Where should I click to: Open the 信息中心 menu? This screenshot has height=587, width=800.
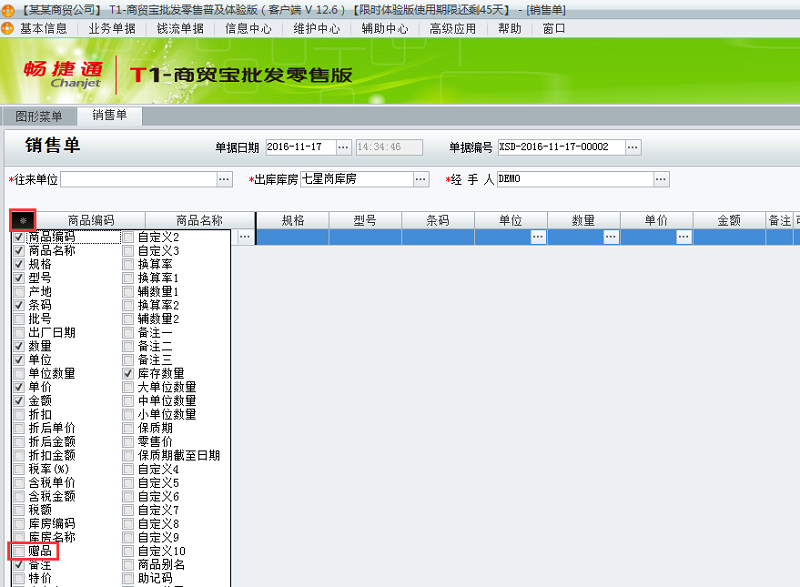pyautogui.click(x=248, y=29)
